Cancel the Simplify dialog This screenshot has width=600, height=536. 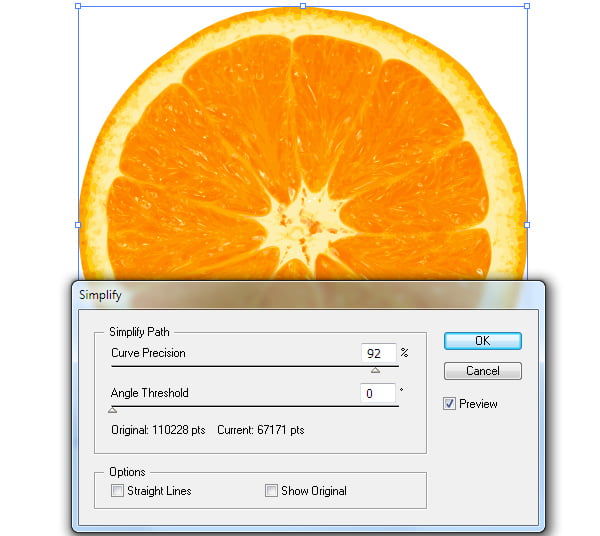click(x=483, y=371)
